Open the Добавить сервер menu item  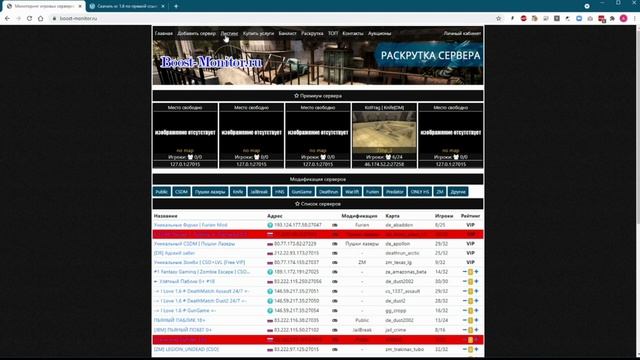coord(196,33)
